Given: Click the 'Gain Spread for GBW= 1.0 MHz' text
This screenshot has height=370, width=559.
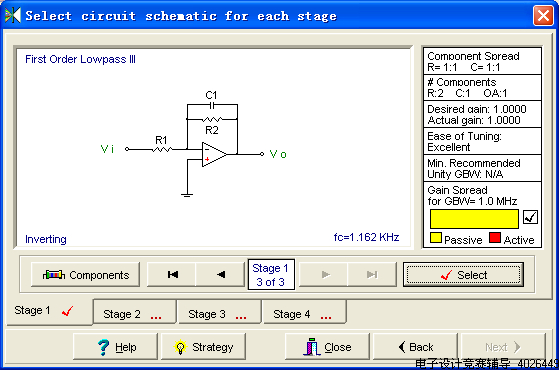Looking at the screenshot, I should (x=472, y=196).
